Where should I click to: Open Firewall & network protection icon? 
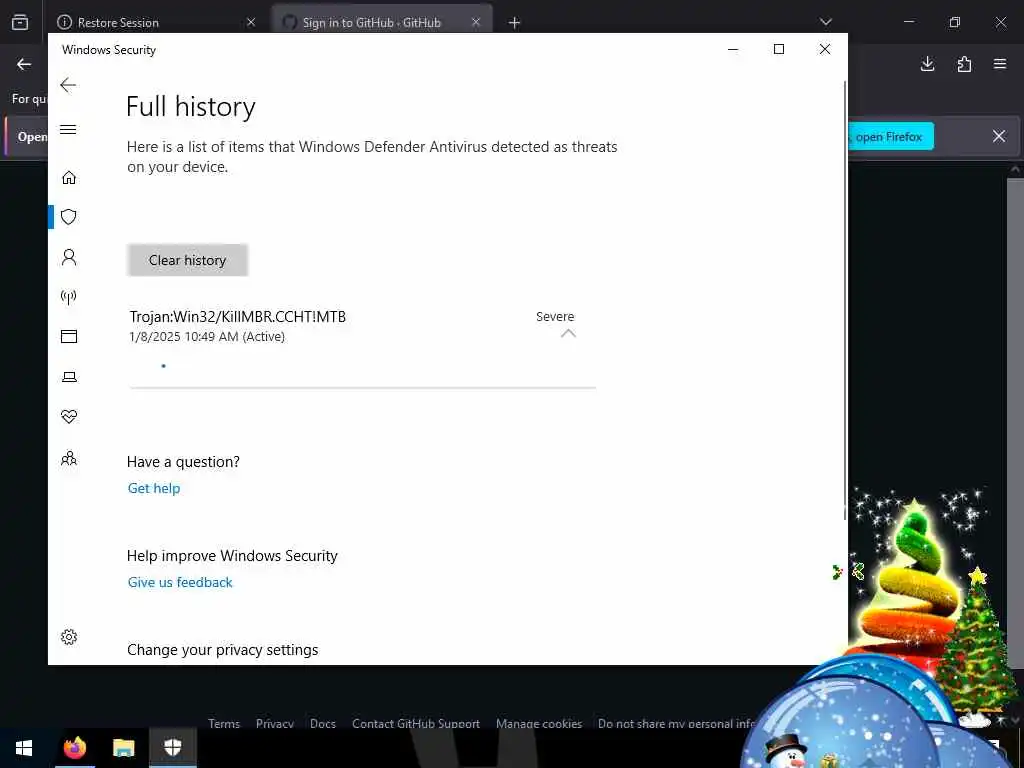tap(69, 297)
